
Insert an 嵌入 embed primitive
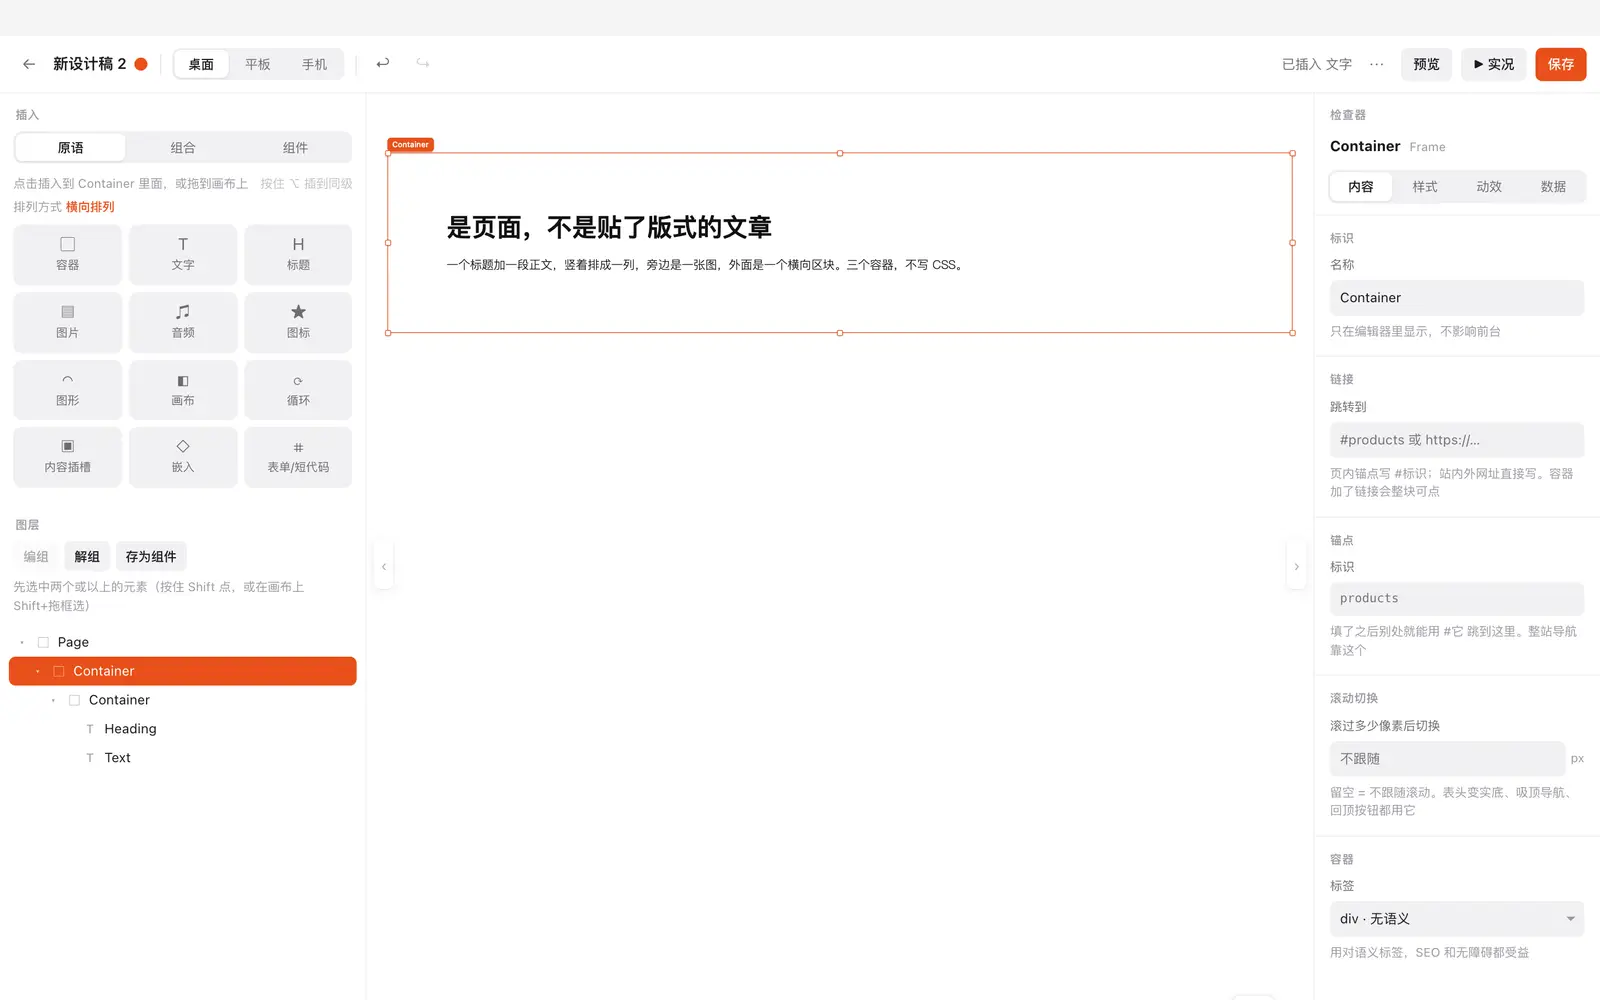click(x=183, y=457)
